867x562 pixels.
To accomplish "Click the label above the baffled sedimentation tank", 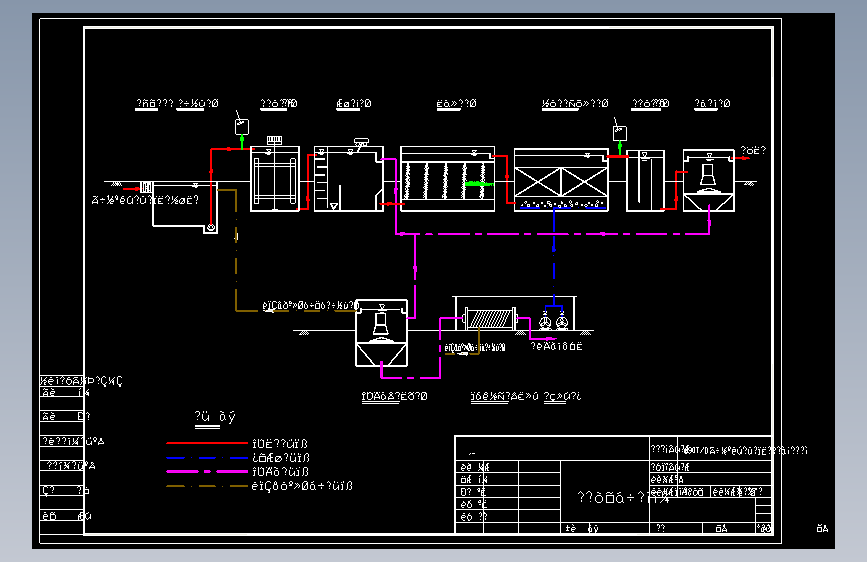I will [x=456, y=103].
